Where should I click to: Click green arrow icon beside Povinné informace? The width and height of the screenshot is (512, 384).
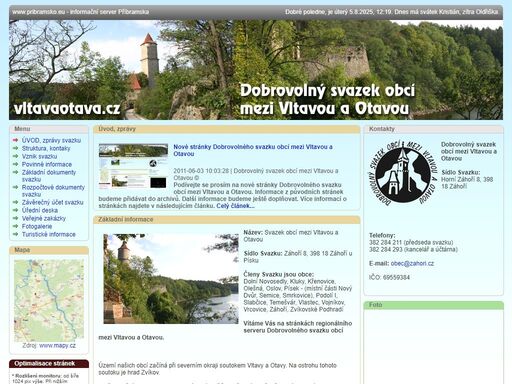15,164
